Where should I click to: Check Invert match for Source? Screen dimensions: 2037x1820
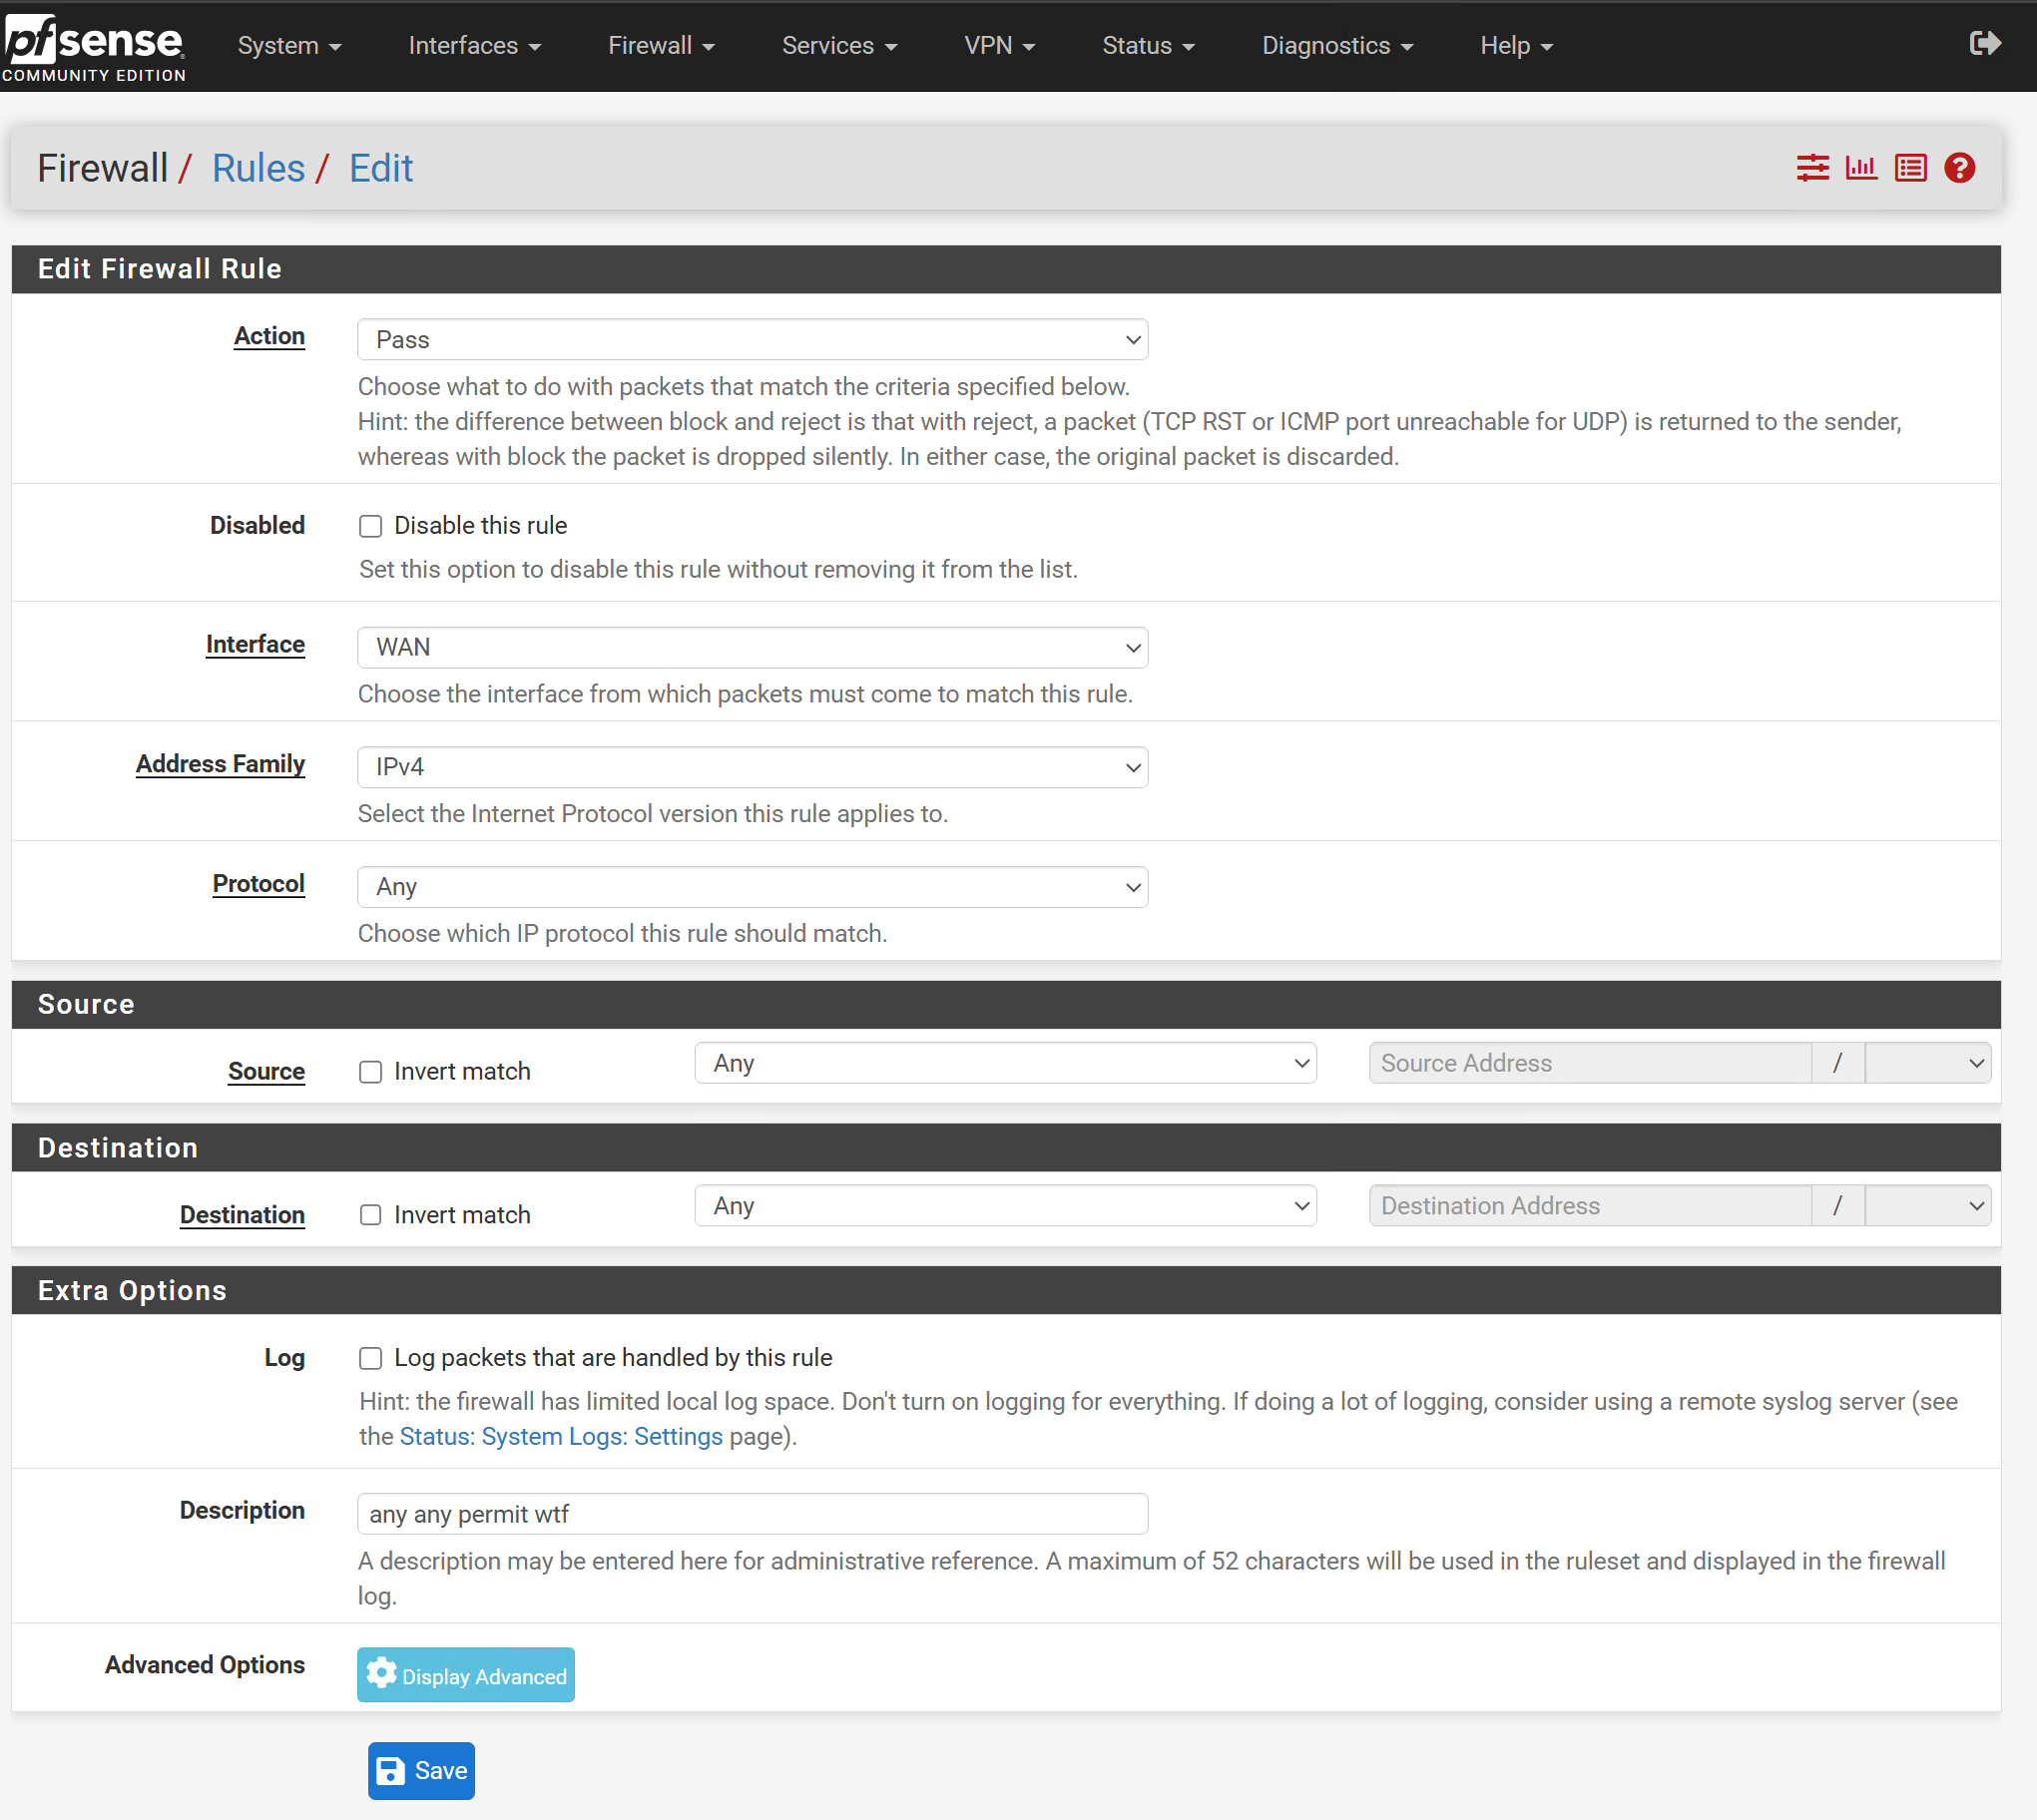coord(371,1072)
